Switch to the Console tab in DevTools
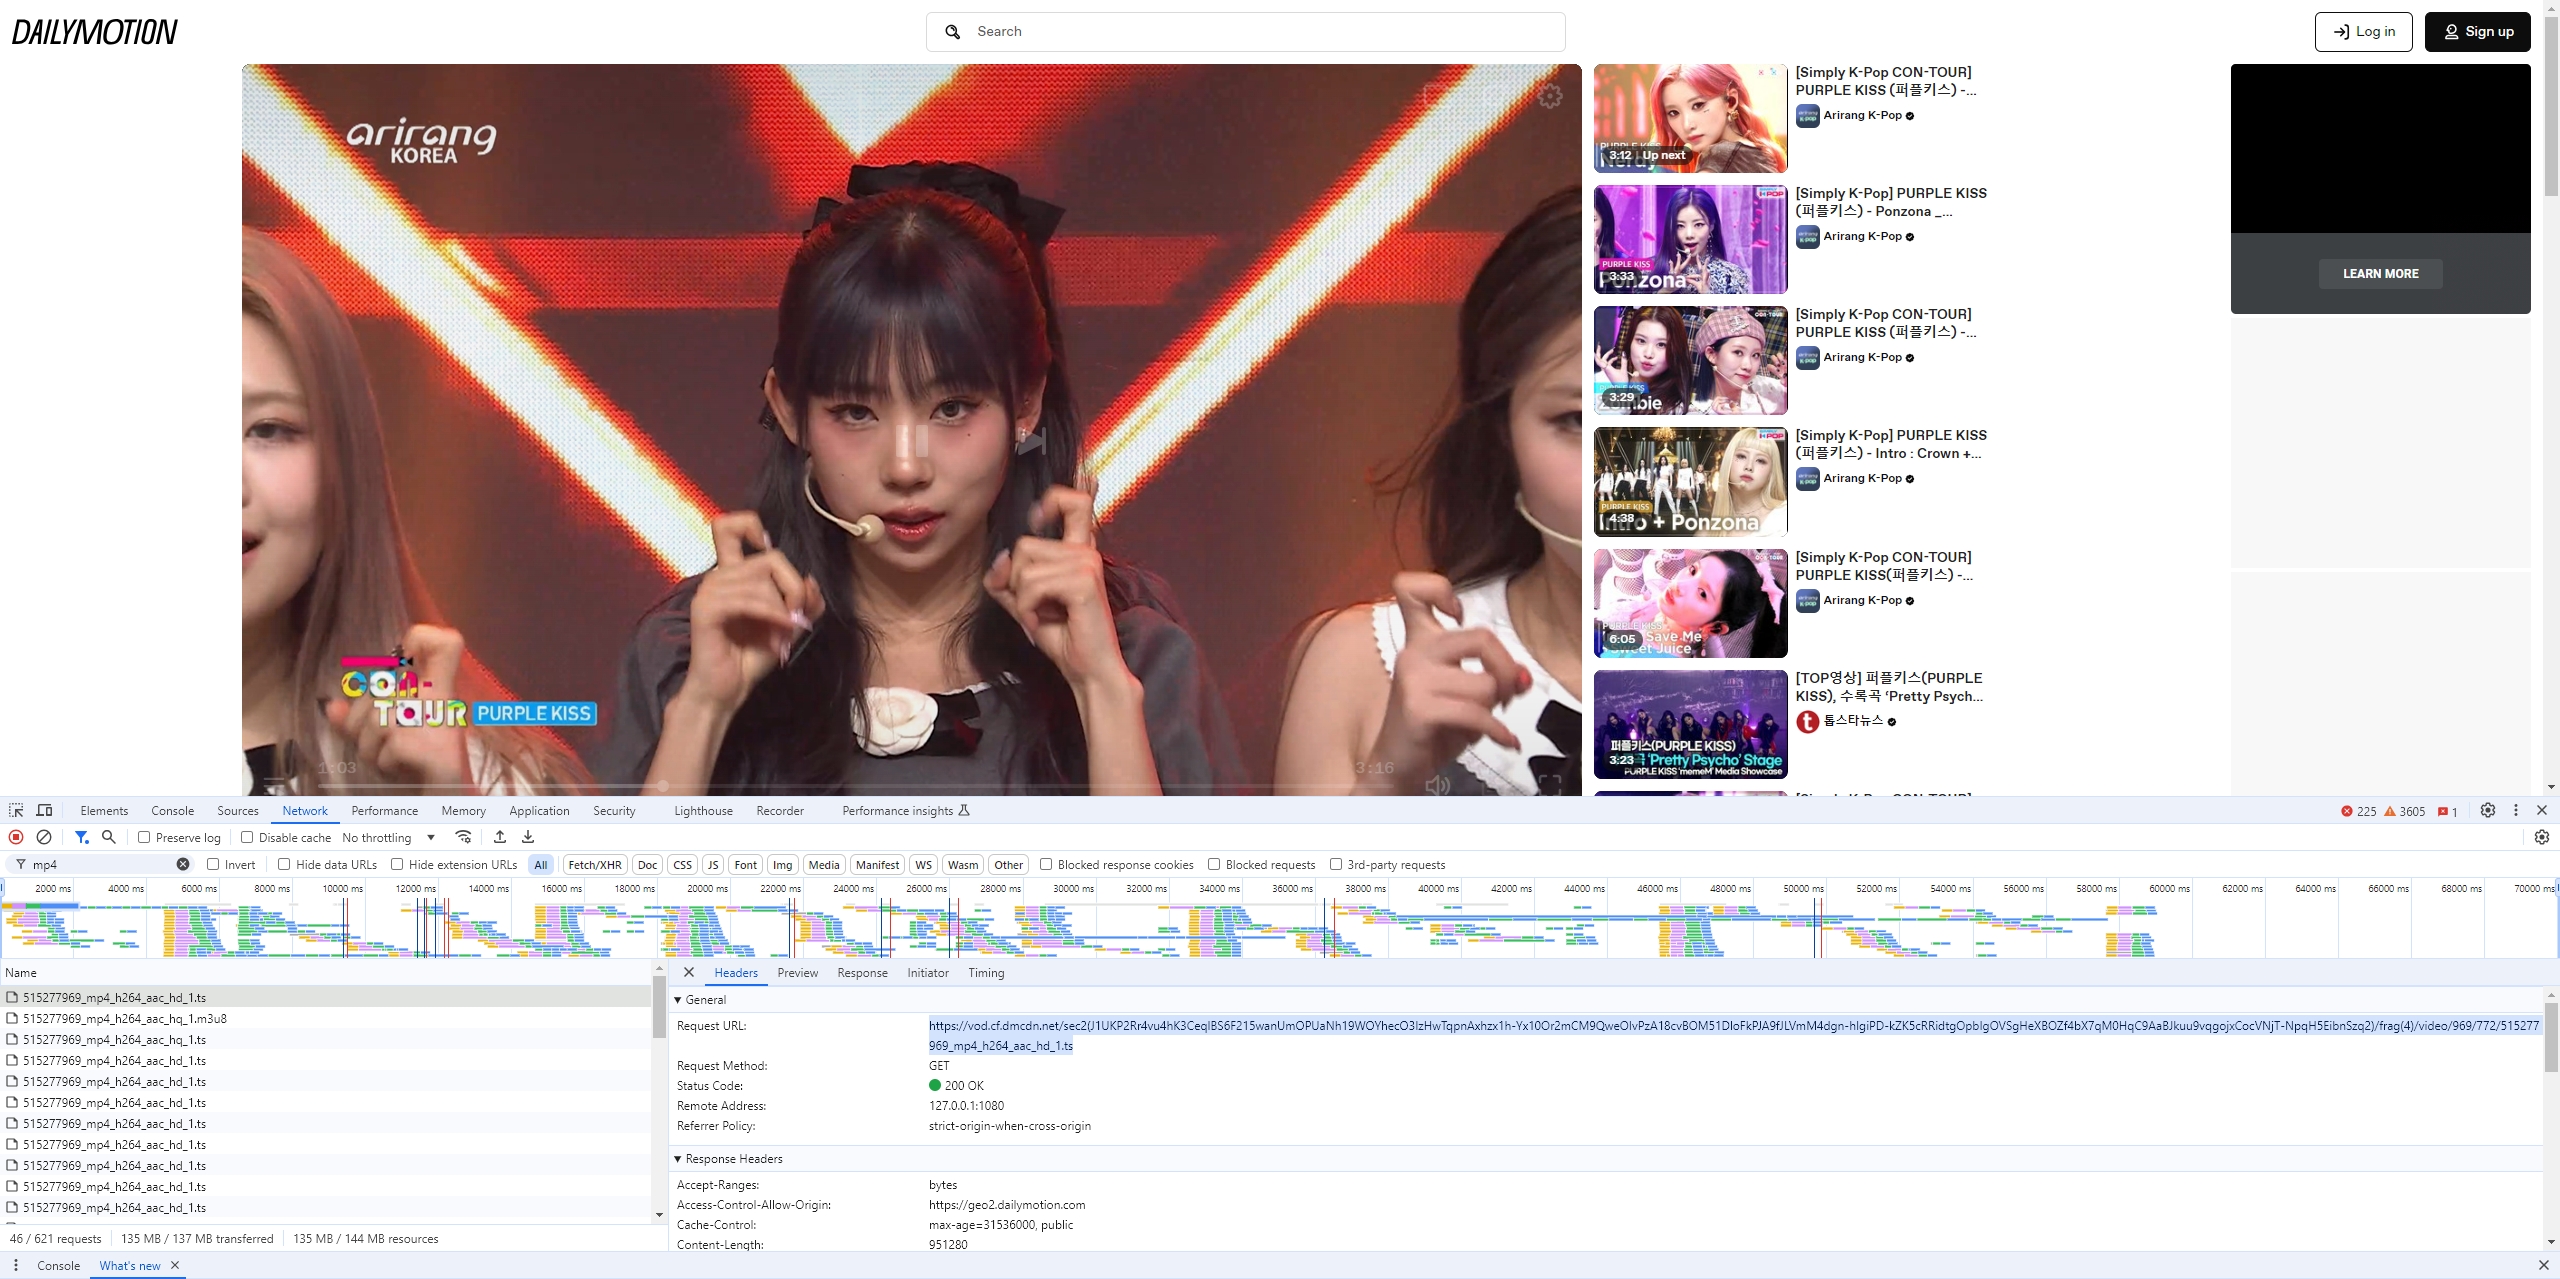2560x1279 pixels. click(x=172, y=810)
